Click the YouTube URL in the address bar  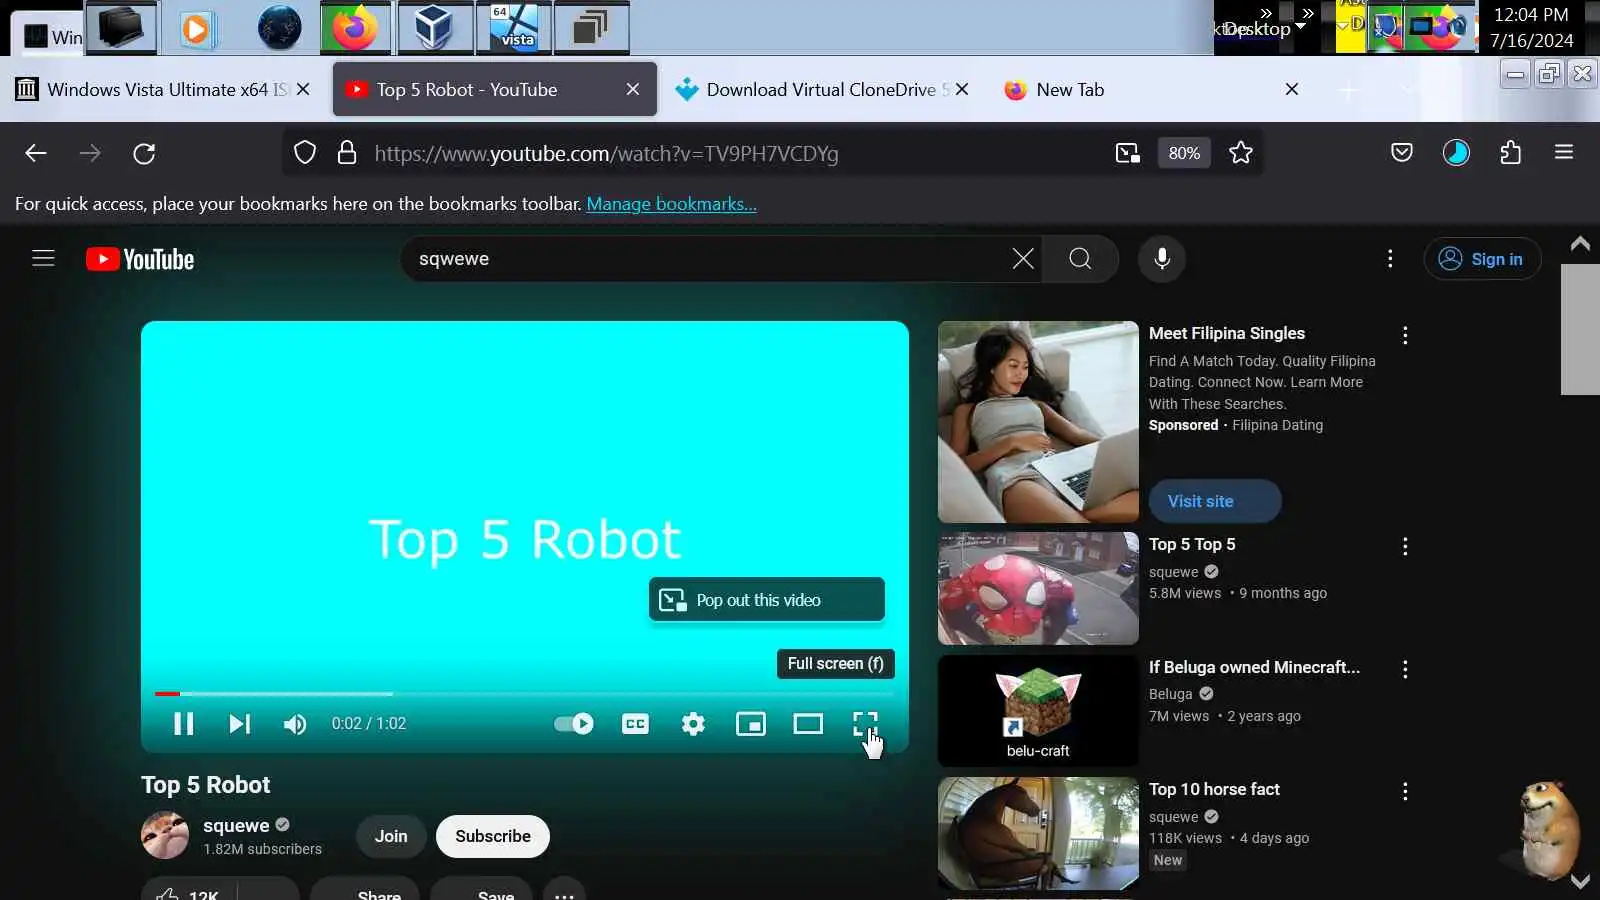[x=606, y=154]
